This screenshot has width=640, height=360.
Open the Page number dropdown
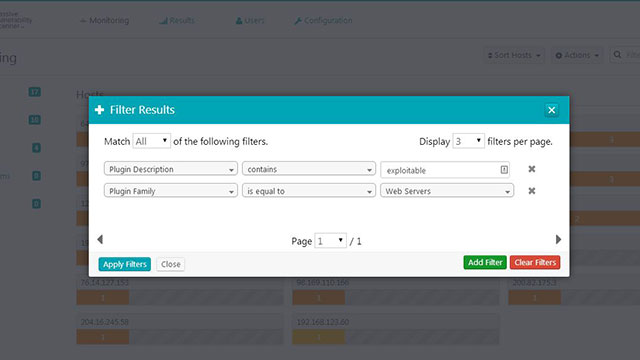click(331, 241)
